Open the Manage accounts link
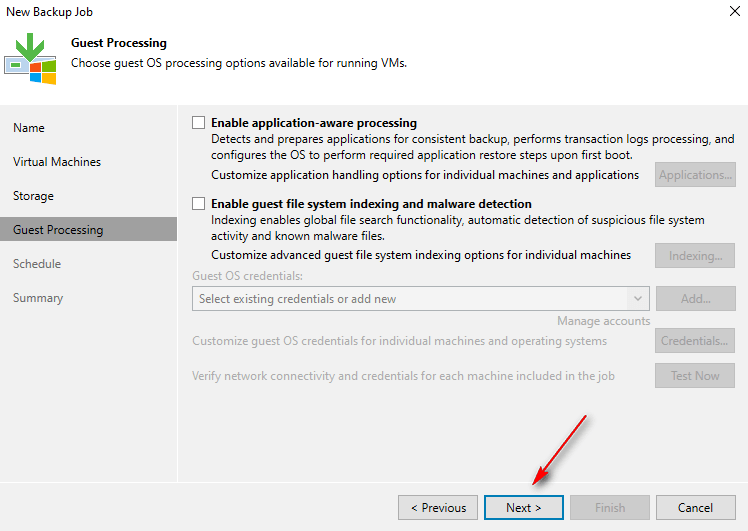The height and width of the screenshot is (531, 748). click(604, 321)
